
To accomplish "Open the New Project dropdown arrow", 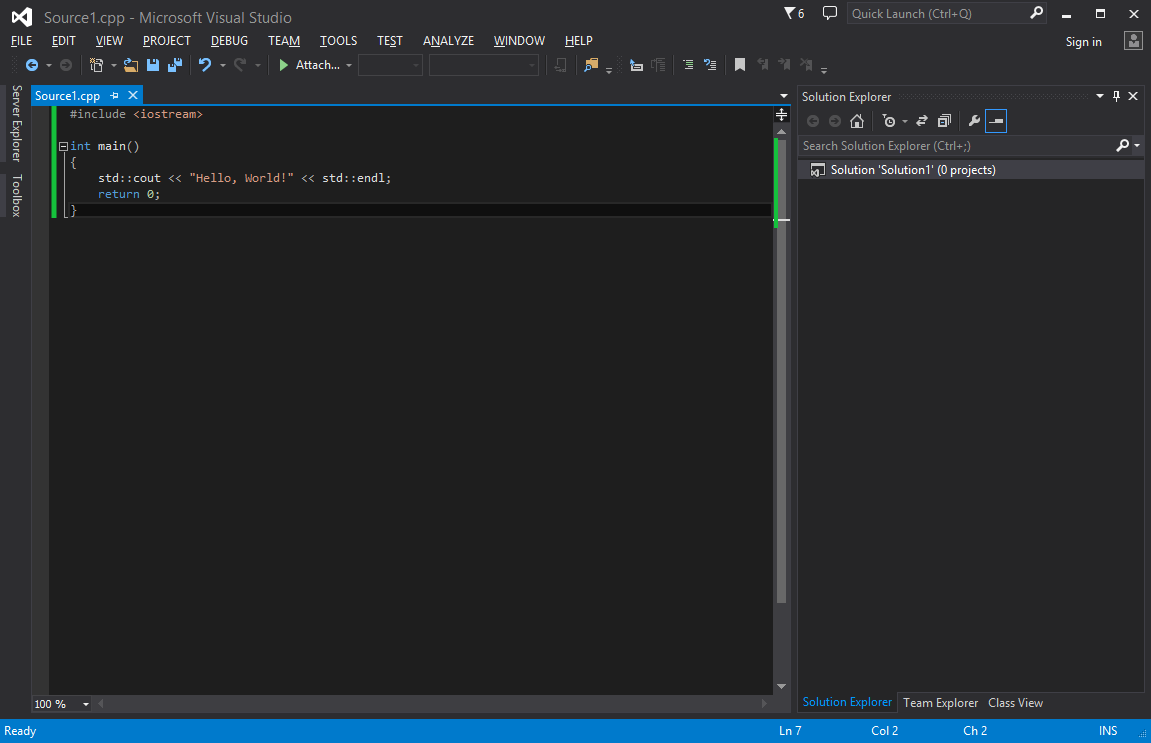I will tap(114, 65).
